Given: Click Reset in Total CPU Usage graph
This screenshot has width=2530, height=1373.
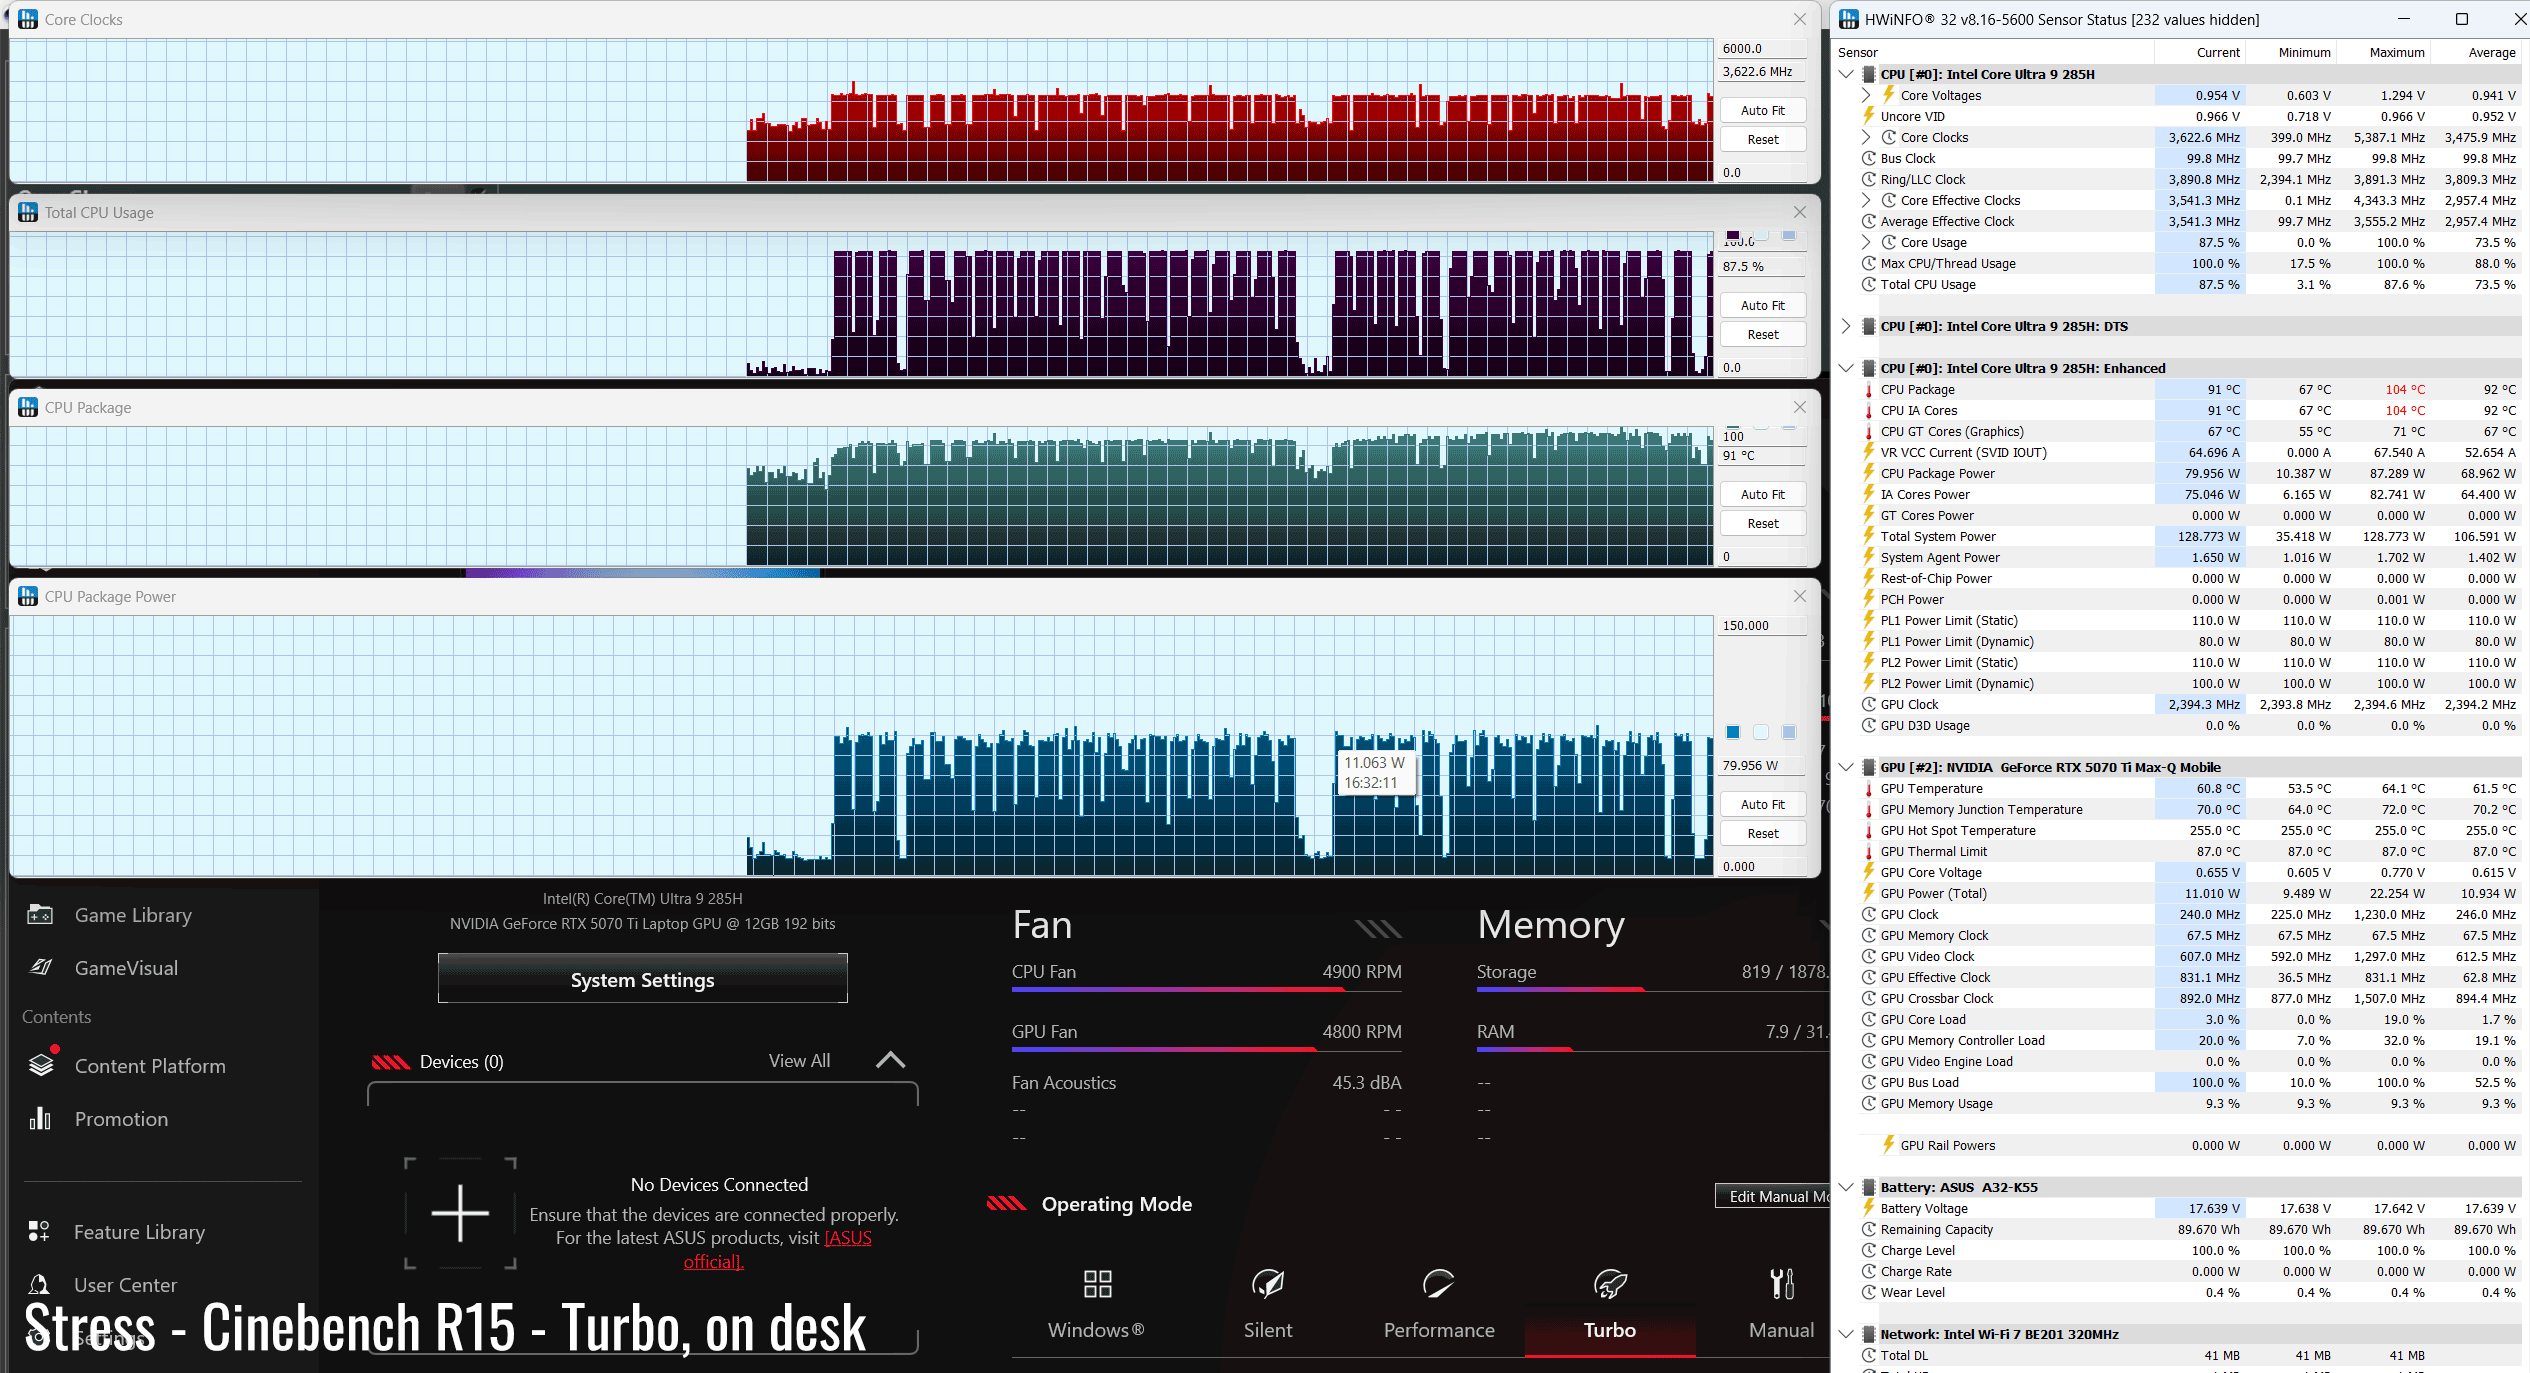Looking at the screenshot, I should coord(1763,334).
